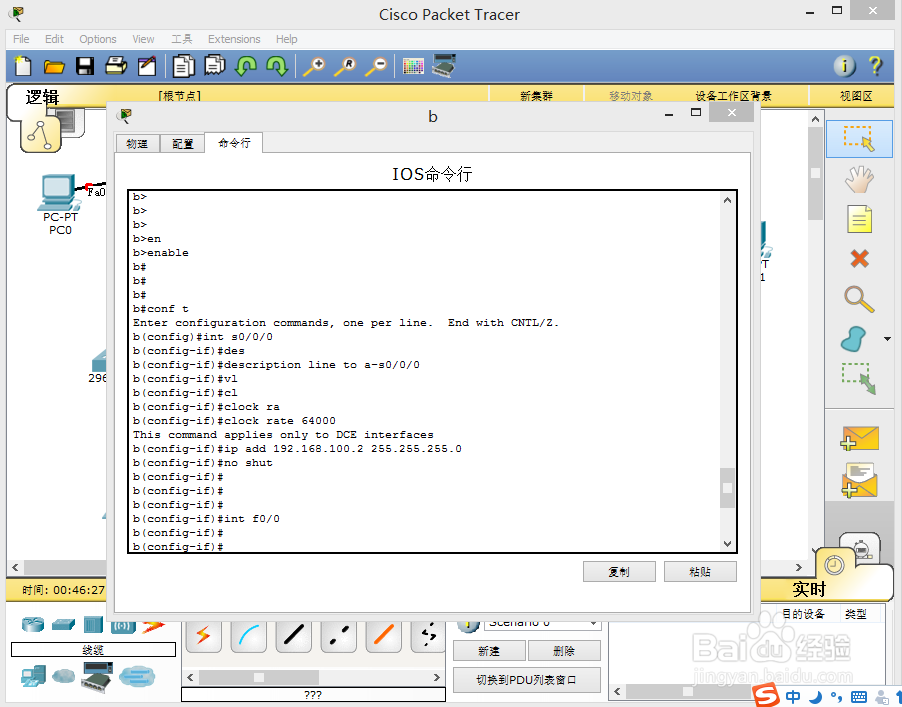The height and width of the screenshot is (707, 902).
Task: Open the View menu
Action: point(143,39)
